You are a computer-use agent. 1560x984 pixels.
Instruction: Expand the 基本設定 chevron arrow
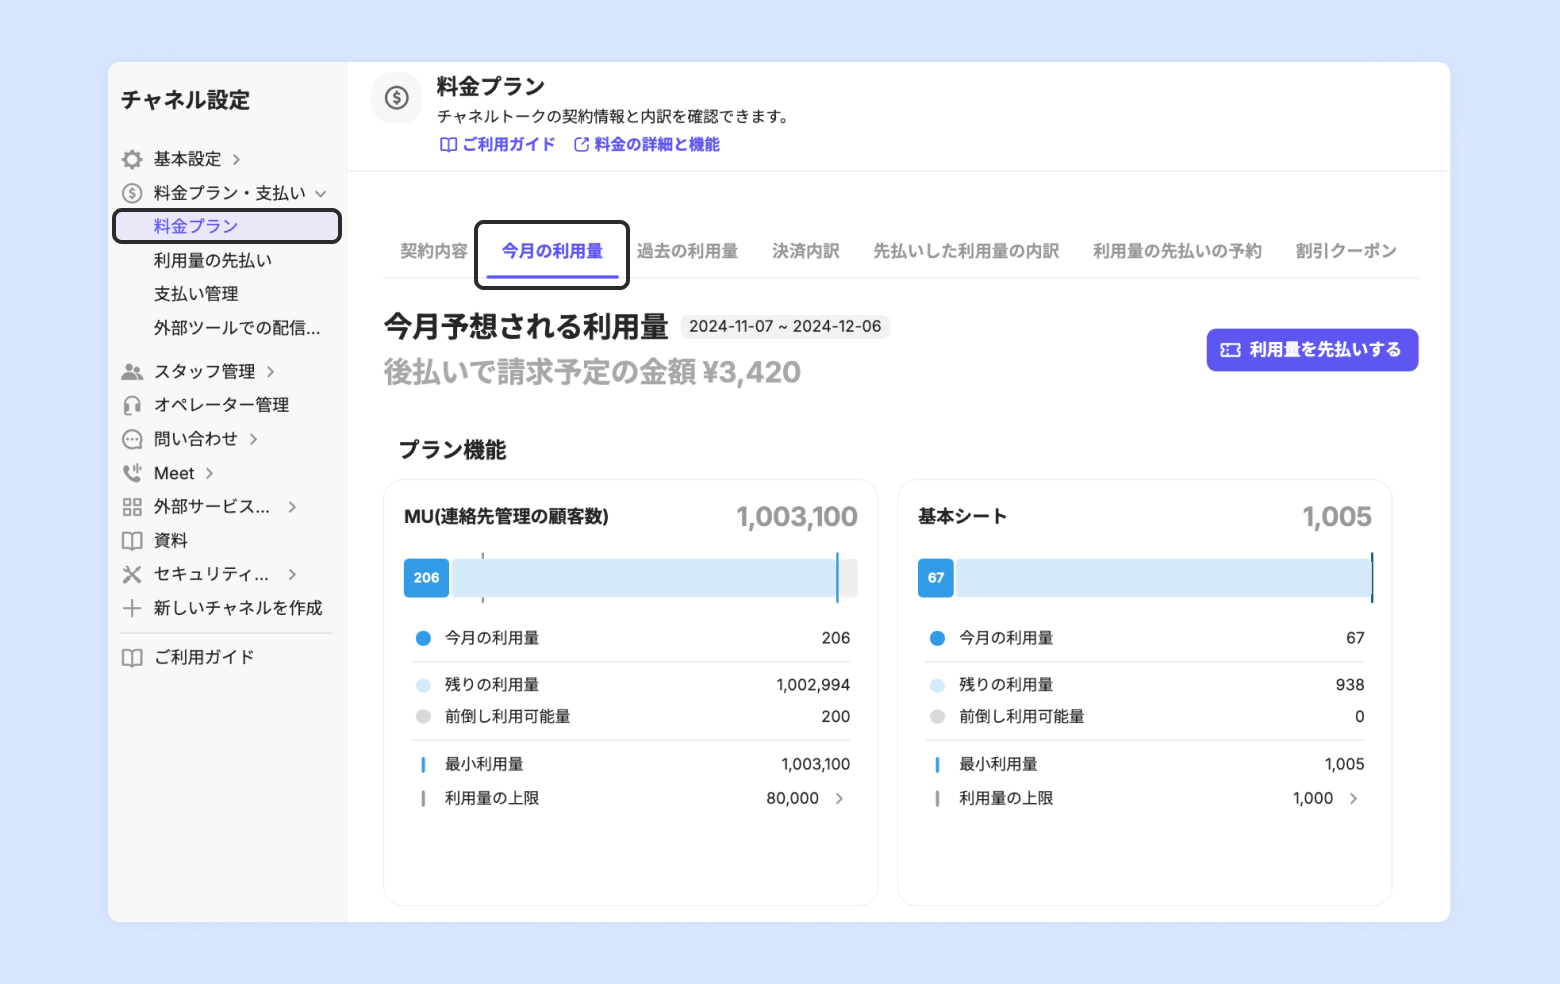(x=237, y=160)
